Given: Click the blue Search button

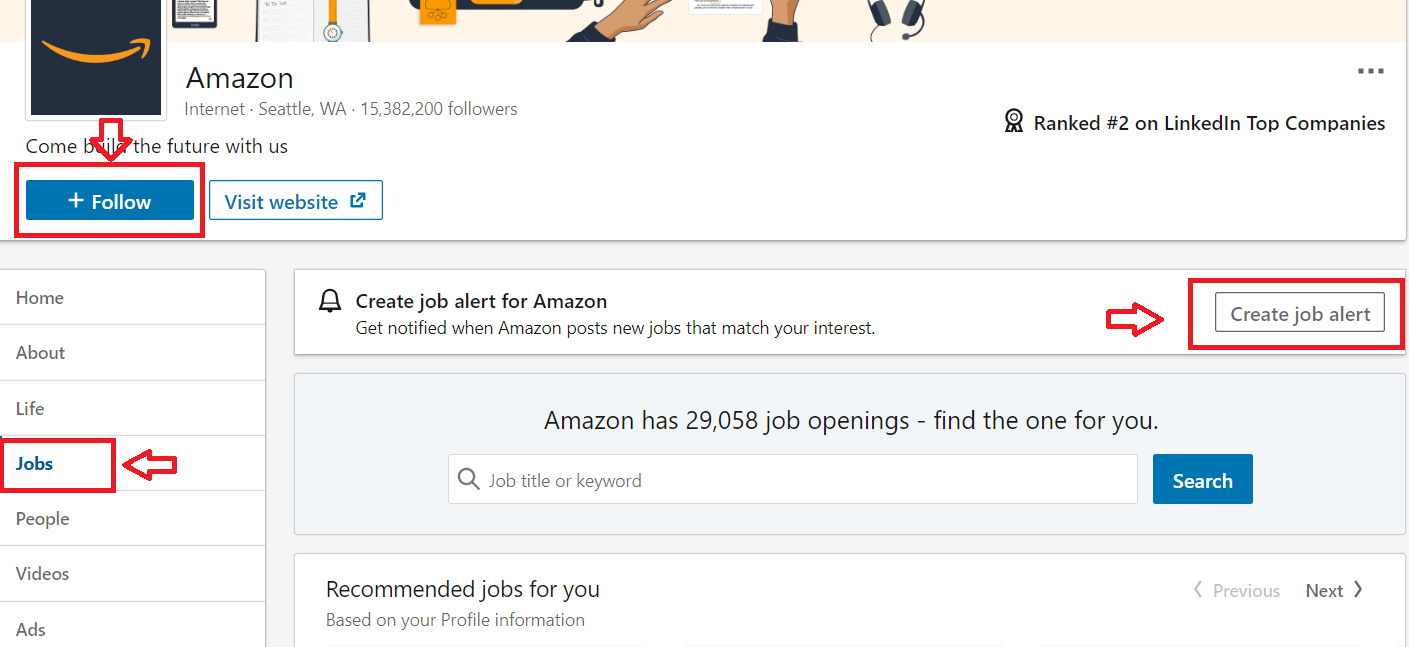Looking at the screenshot, I should pos(1202,479).
